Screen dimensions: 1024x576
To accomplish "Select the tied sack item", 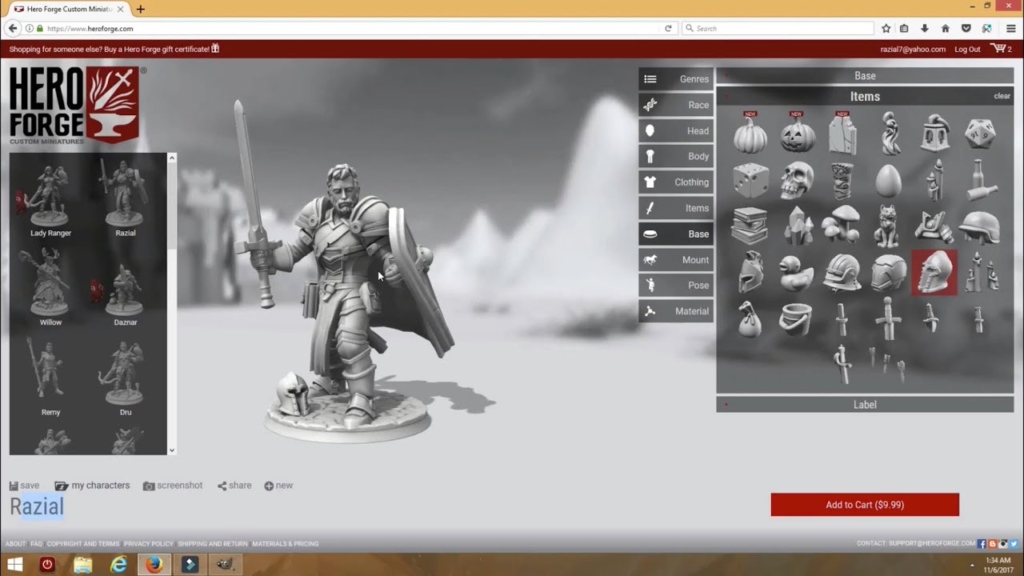I will pos(750,319).
